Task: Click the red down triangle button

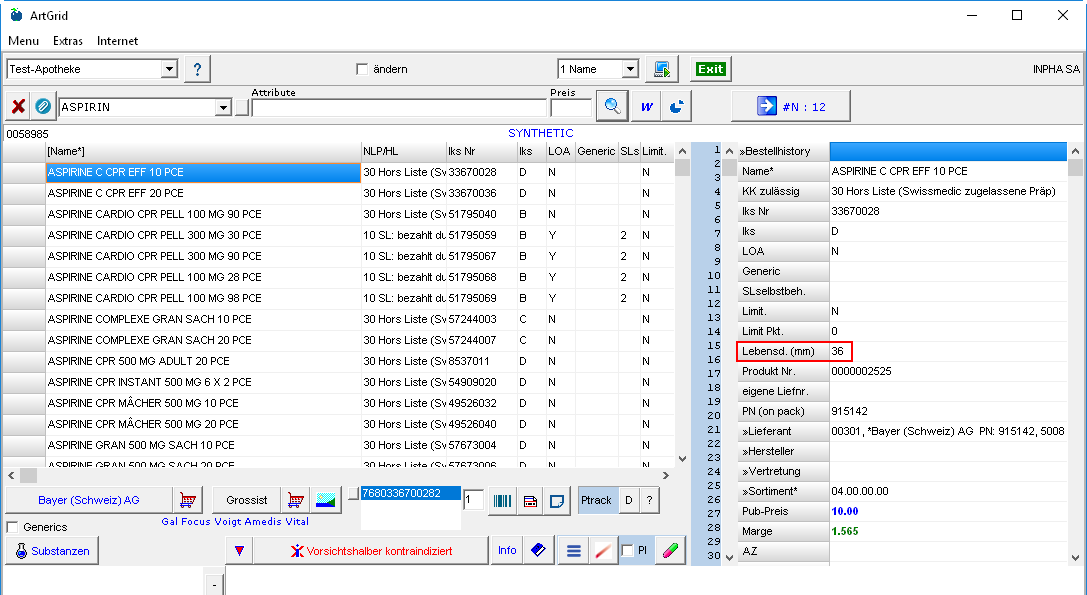Action: (x=239, y=551)
